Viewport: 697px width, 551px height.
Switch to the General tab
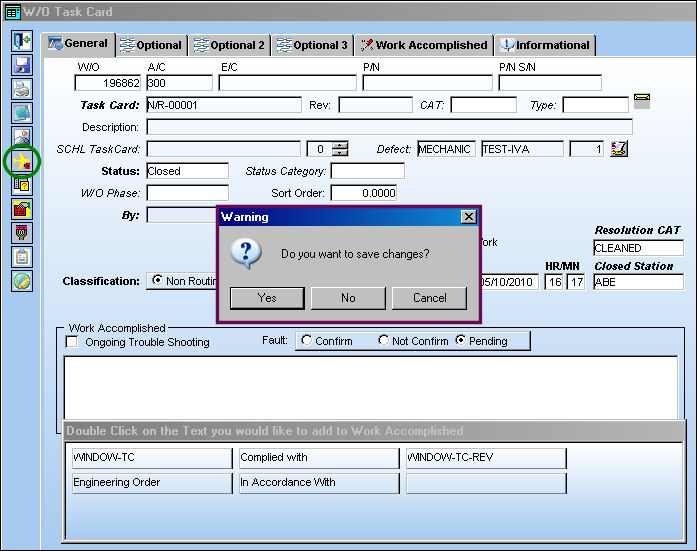pos(78,44)
